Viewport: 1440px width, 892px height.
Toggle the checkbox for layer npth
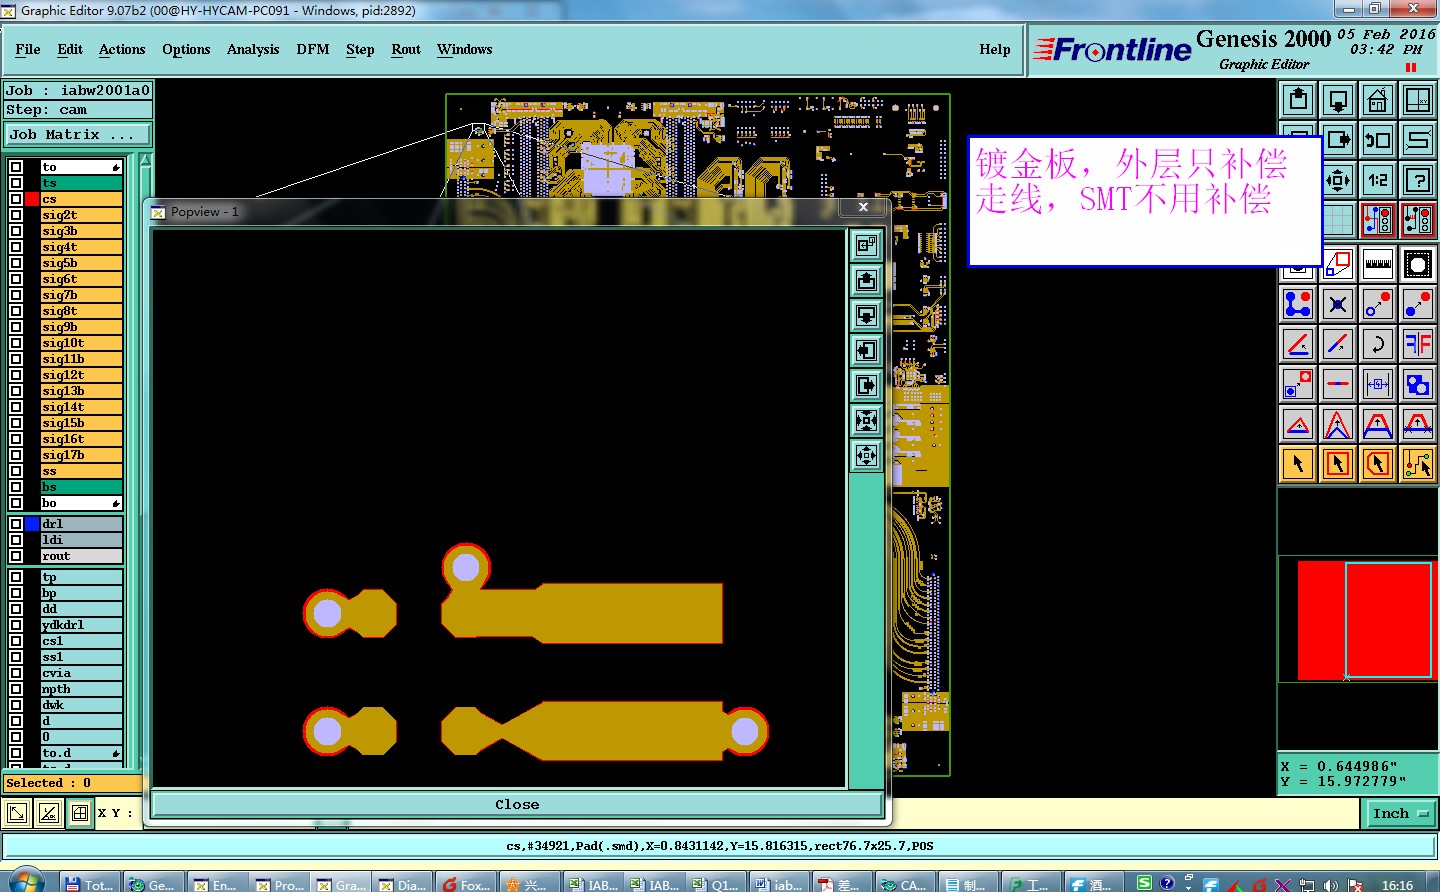[x=16, y=689]
